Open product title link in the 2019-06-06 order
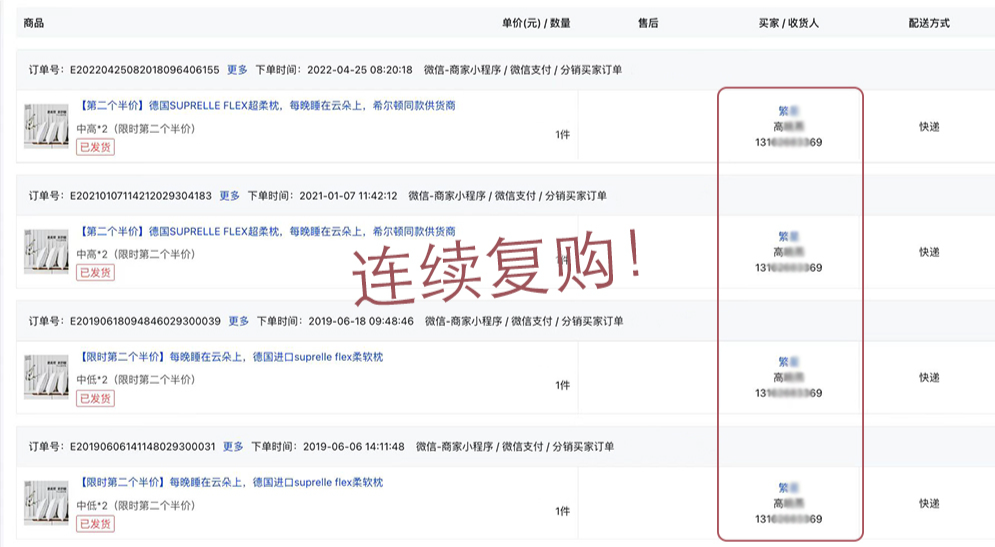 coord(230,482)
